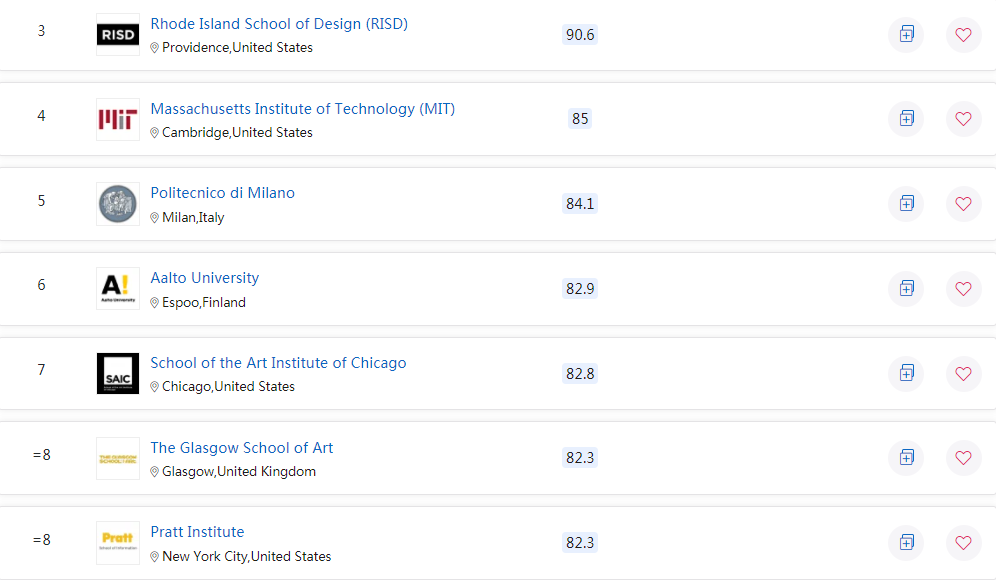996x580 pixels.
Task: Add MIT to the compare list
Action: (906, 119)
